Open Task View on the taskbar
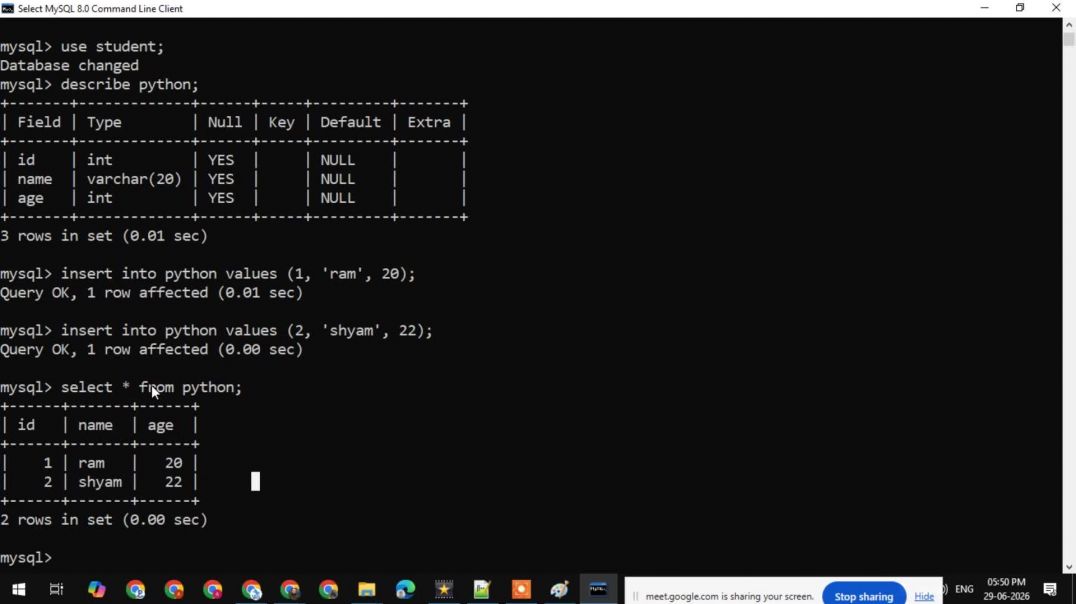 pos(57,589)
